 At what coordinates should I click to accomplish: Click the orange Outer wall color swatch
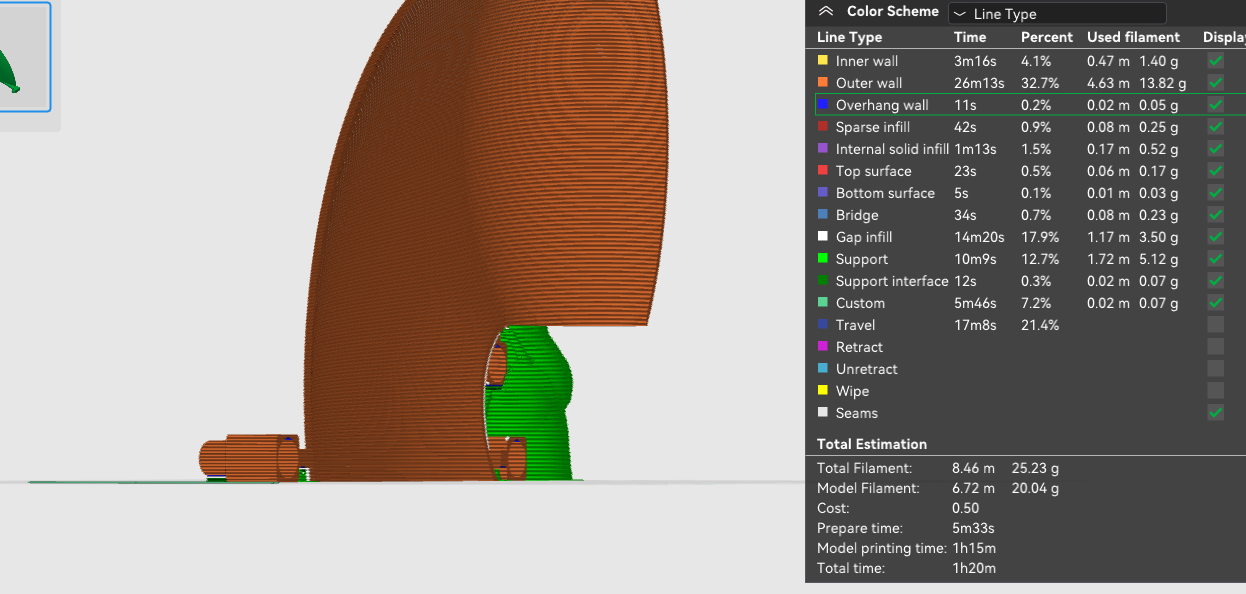823,83
